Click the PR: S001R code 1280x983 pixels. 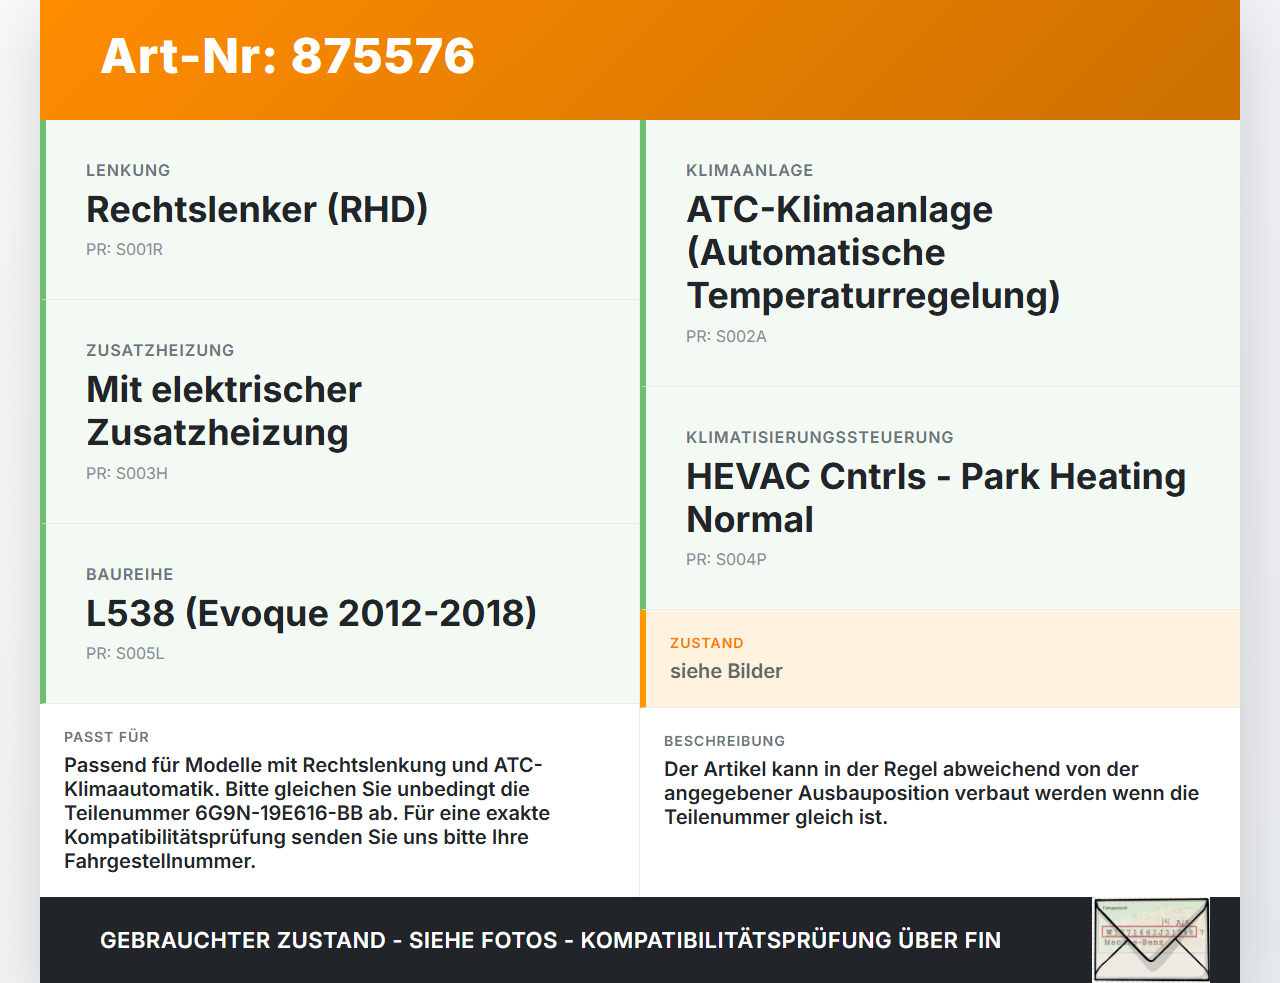tap(124, 250)
